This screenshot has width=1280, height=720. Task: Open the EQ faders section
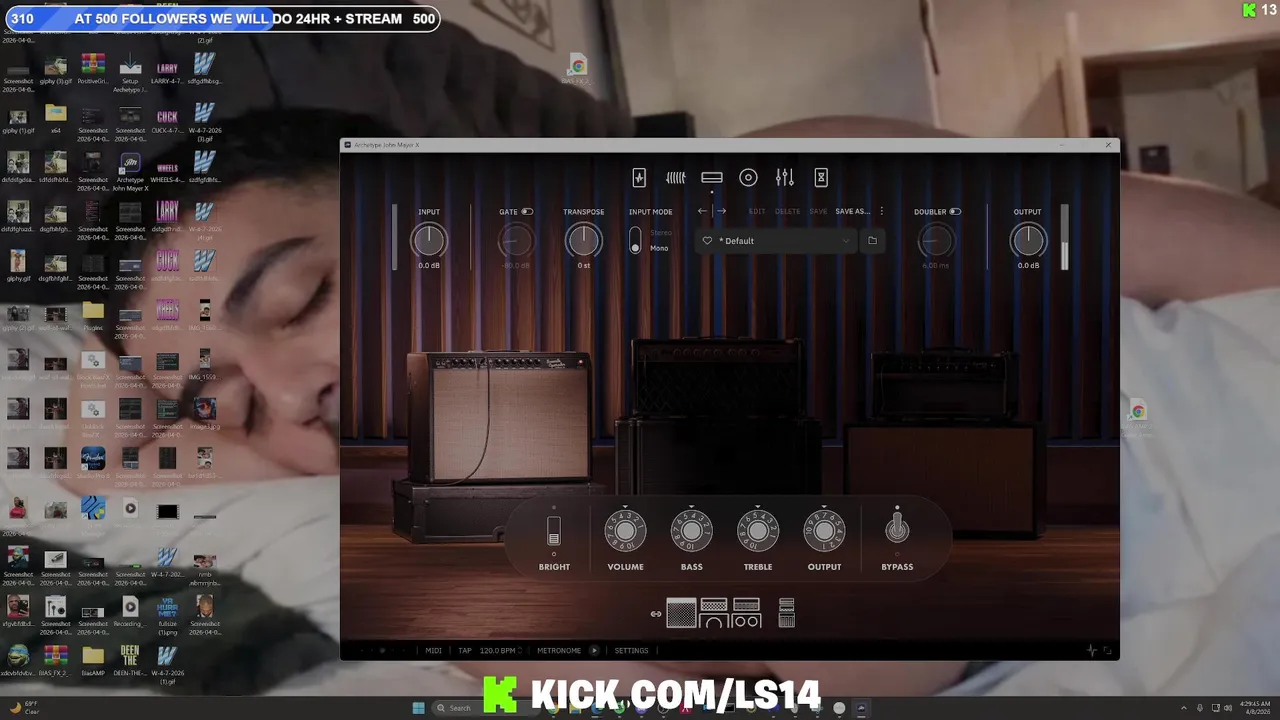pos(785,178)
